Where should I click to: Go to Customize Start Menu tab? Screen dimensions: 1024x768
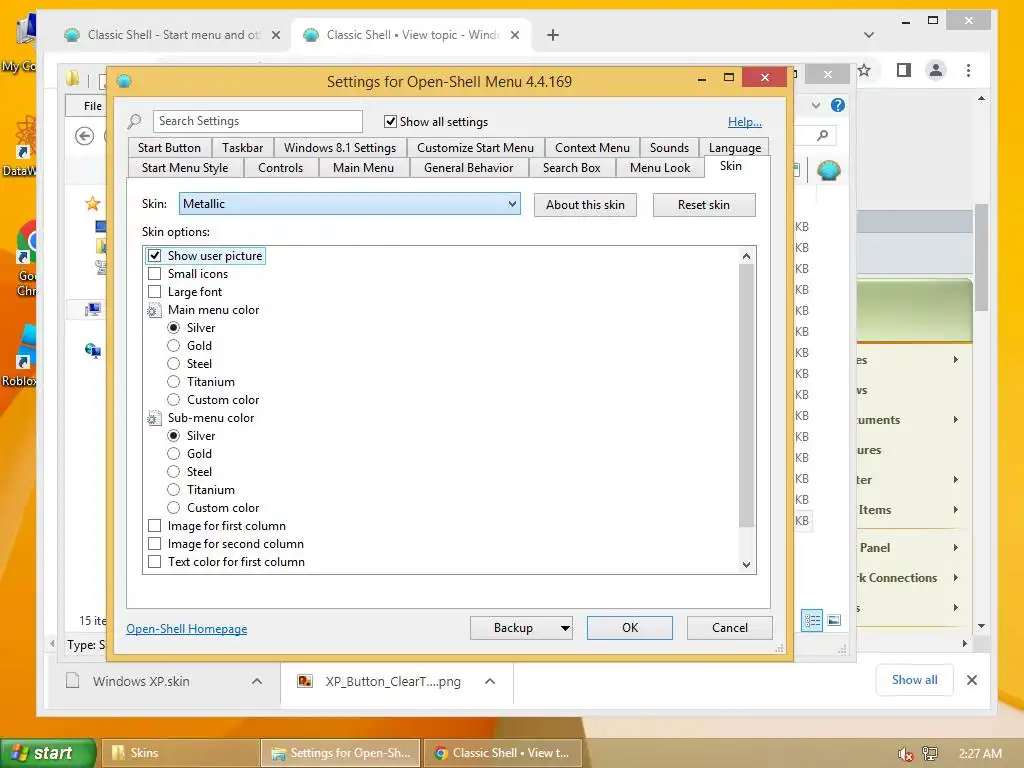475,148
